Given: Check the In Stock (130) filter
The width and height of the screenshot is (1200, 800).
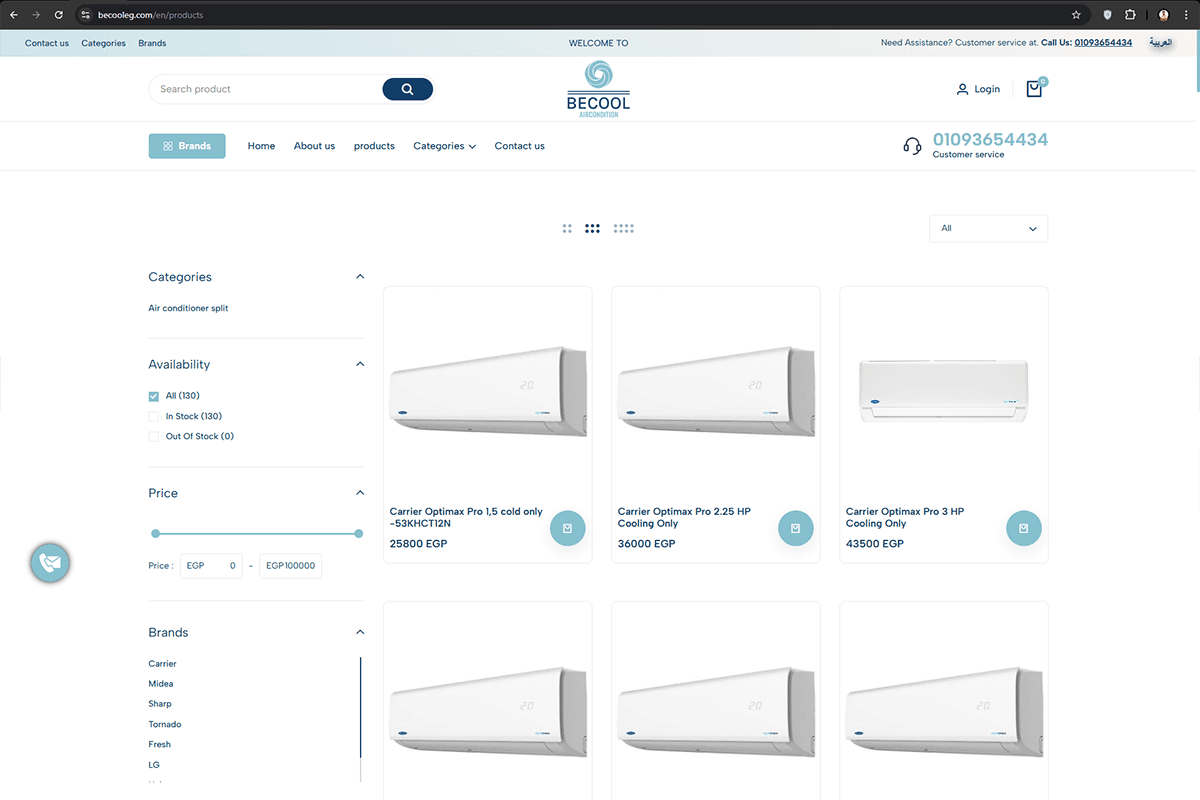Looking at the screenshot, I should pos(154,416).
